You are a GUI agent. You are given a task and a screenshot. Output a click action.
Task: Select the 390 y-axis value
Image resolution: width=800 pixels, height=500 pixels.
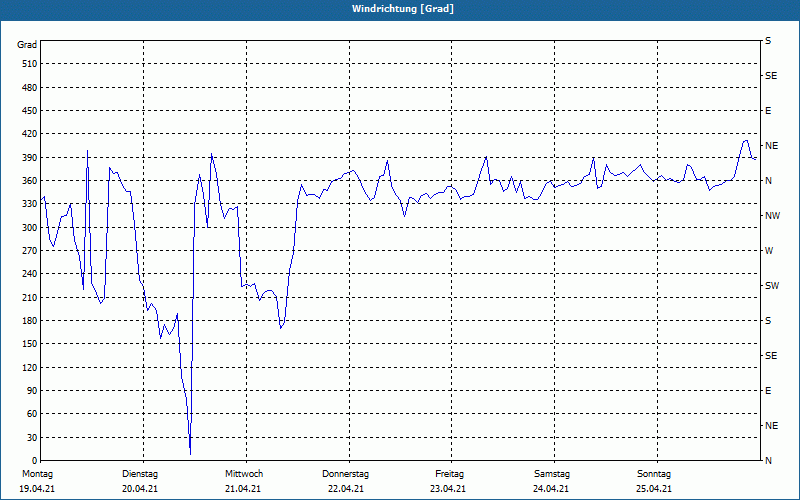(x=30, y=157)
